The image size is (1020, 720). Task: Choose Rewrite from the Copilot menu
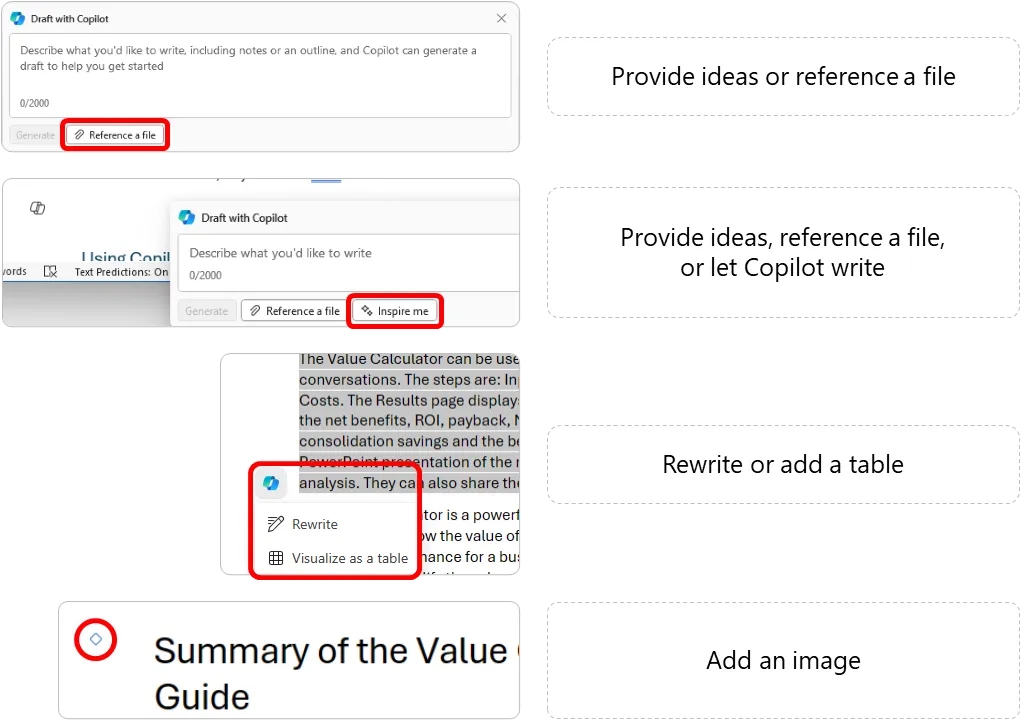point(314,524)
